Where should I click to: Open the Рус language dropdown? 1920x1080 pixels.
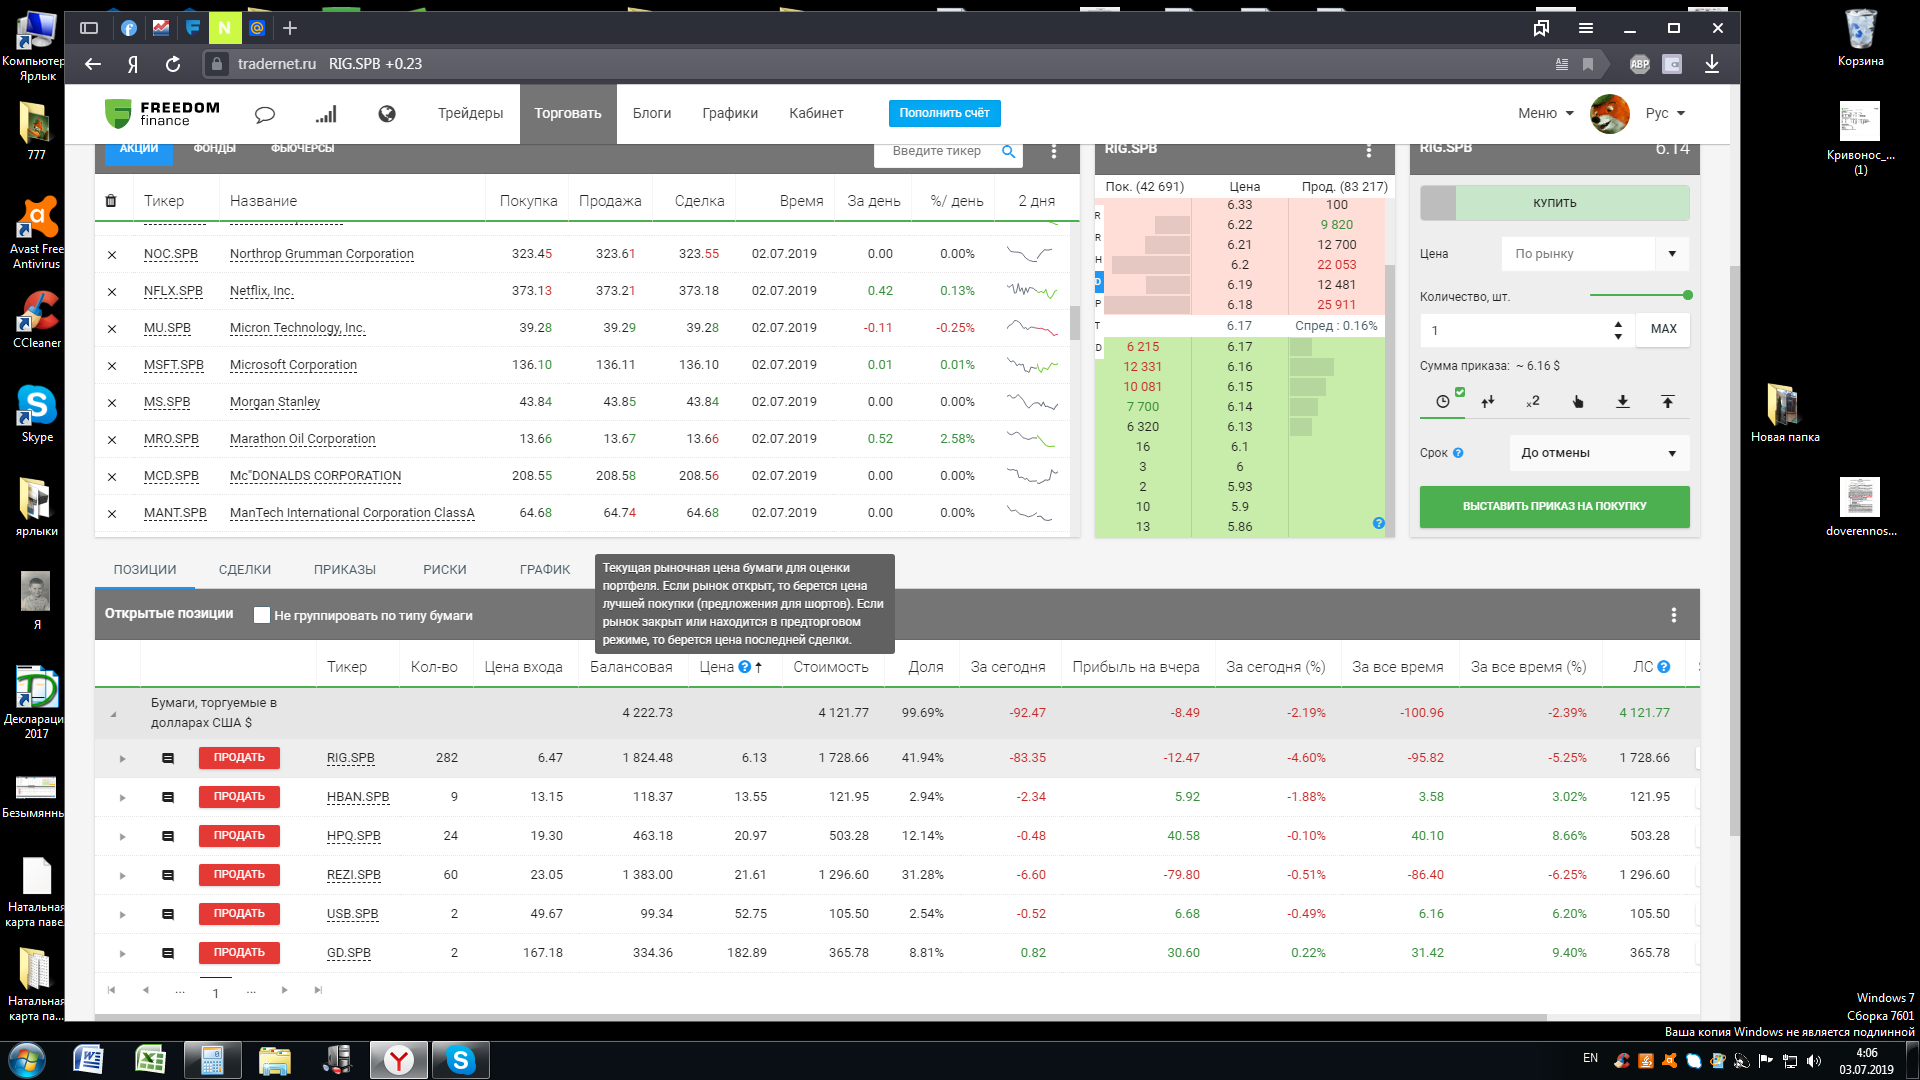coord(1665,114)
